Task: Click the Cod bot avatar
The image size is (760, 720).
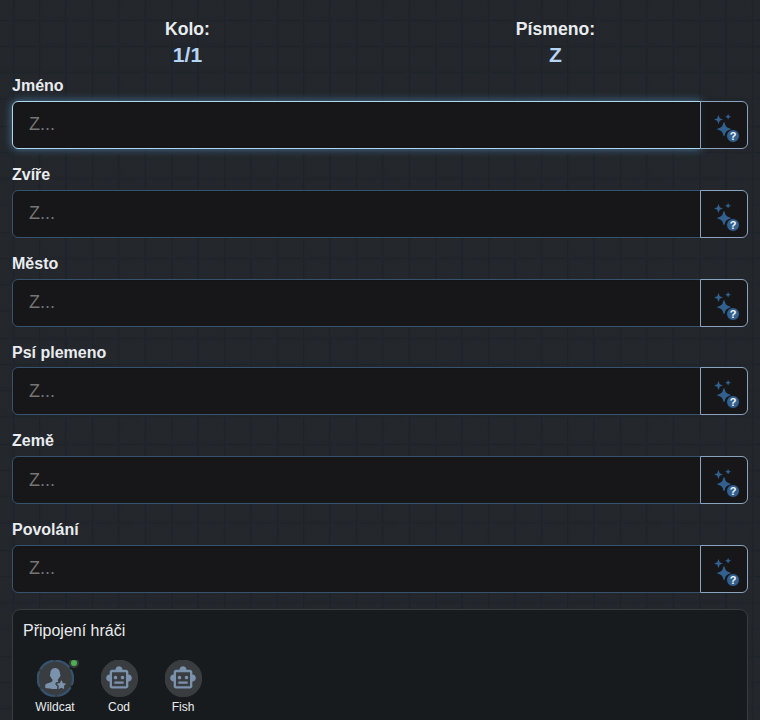Action: pyautogui.click(x=119, y=678)
